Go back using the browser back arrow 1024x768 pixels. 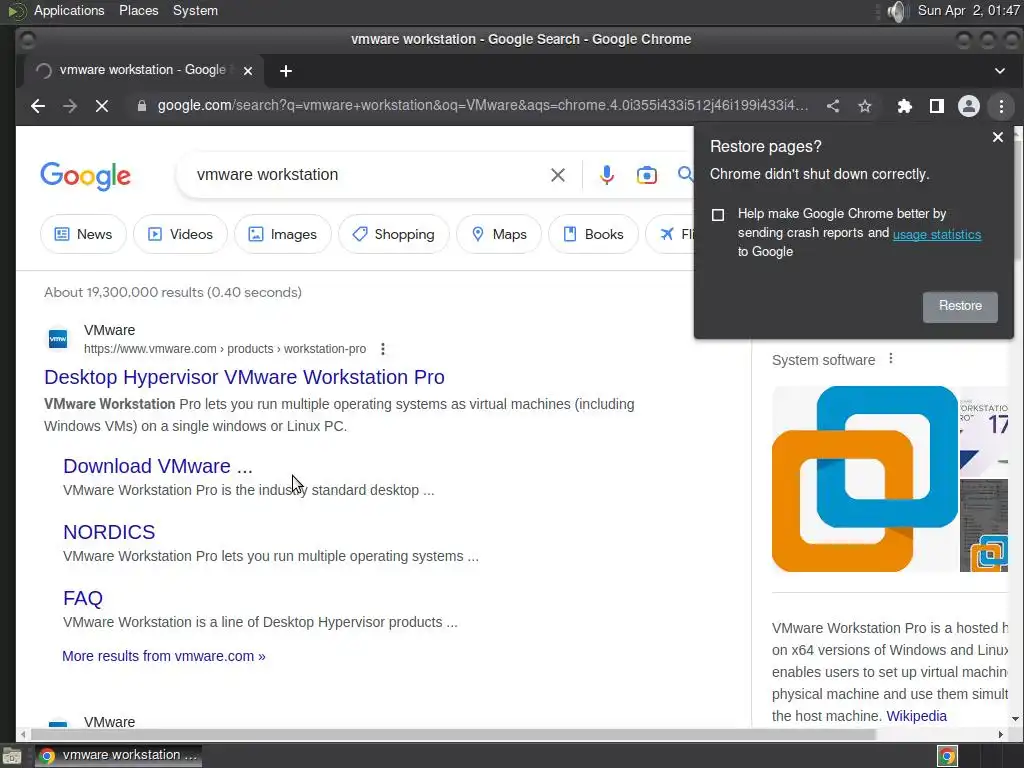[38, 106]
